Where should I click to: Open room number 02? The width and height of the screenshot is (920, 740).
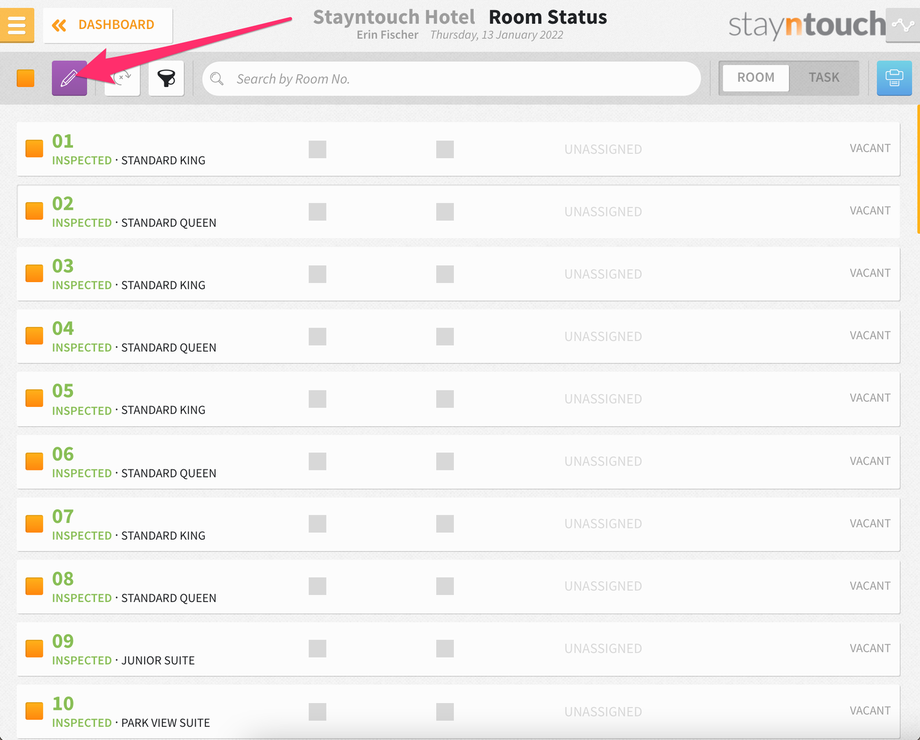pos(63,203)
